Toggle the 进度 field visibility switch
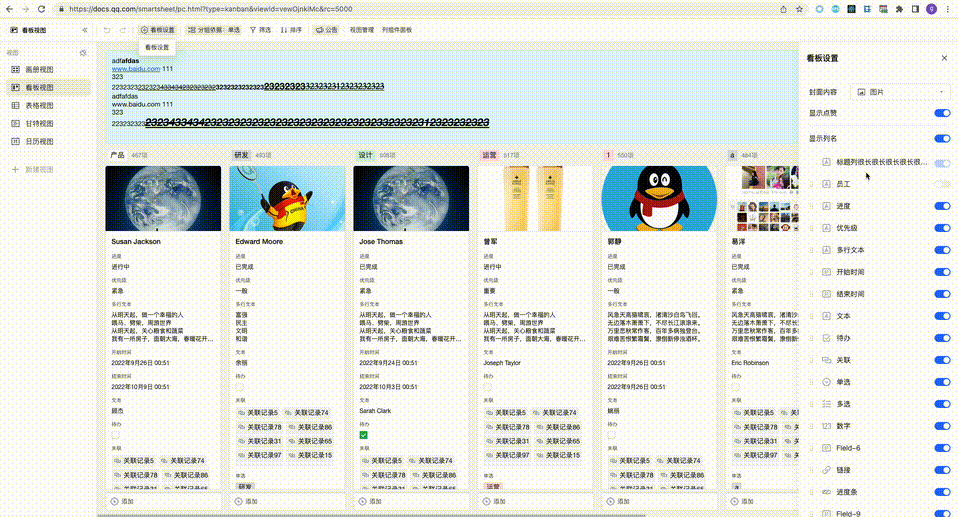This screenshot has height=517, width=958. coord(942,206)
